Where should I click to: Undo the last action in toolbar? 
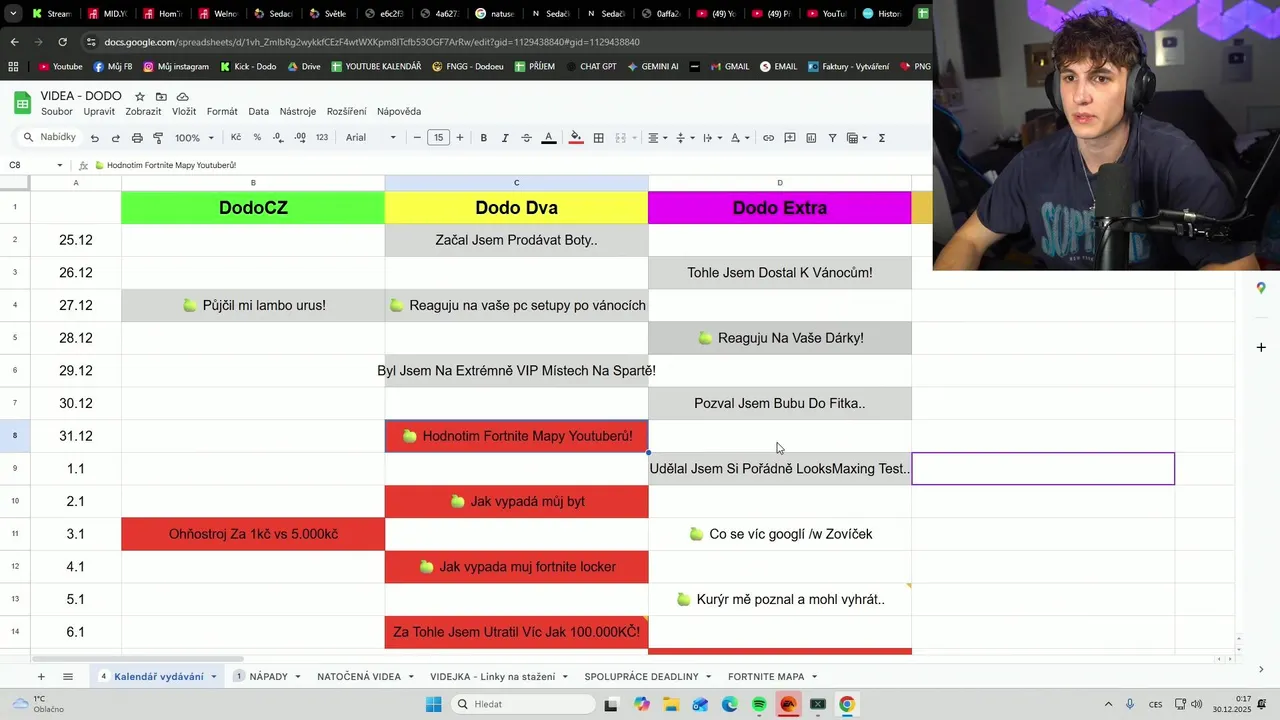pyautogui.click(x=94, y=138)
